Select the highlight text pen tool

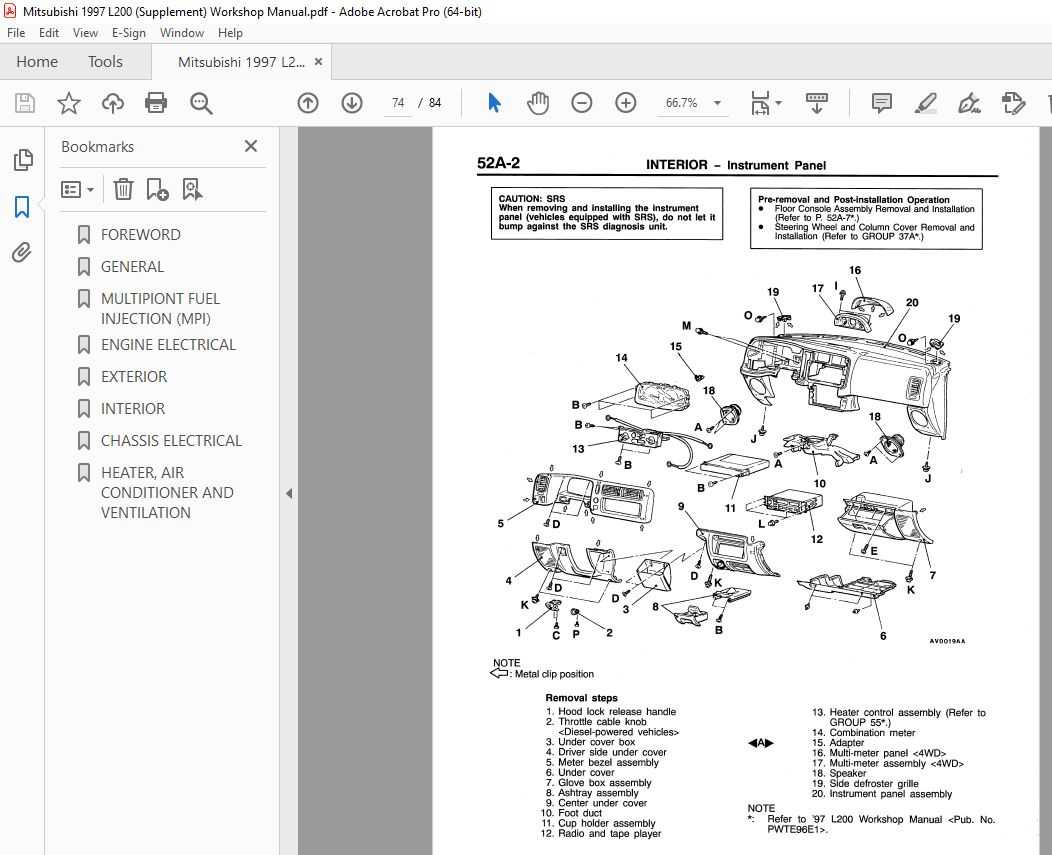coord(925,103)
